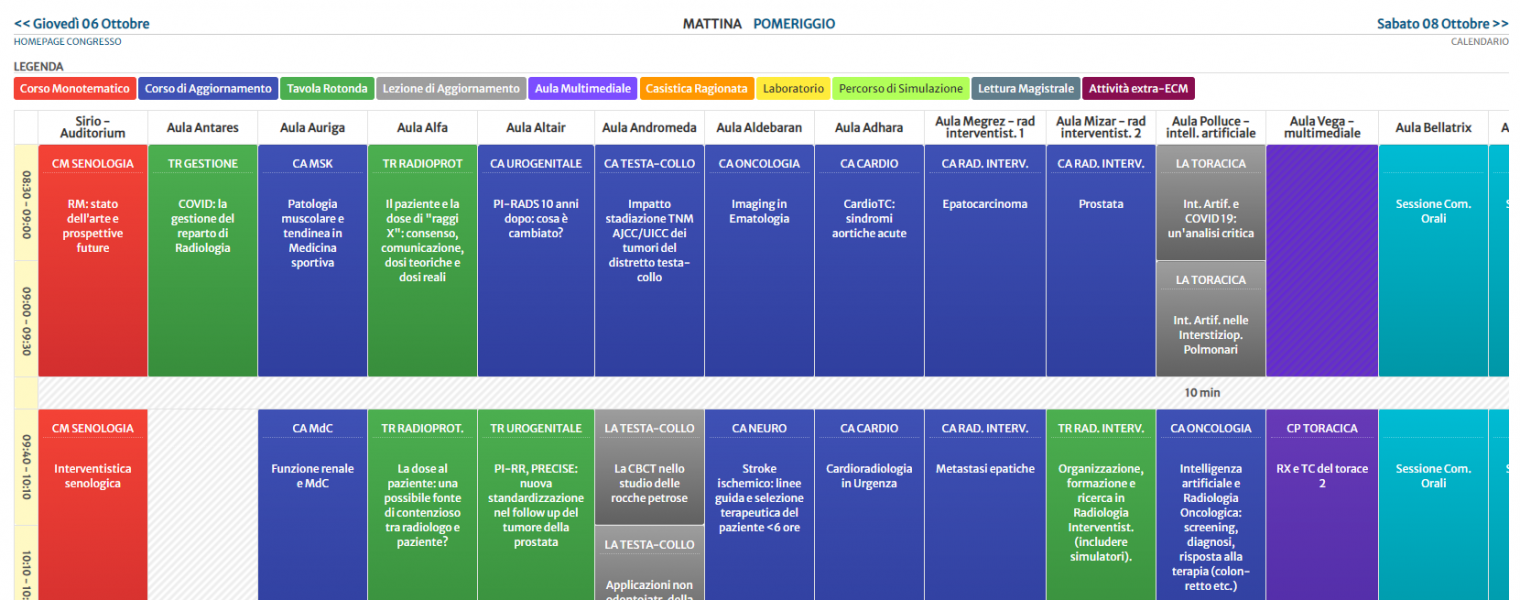Open the Homepage Congresso link
1520x600 pixels.
[x=67, y=42]
